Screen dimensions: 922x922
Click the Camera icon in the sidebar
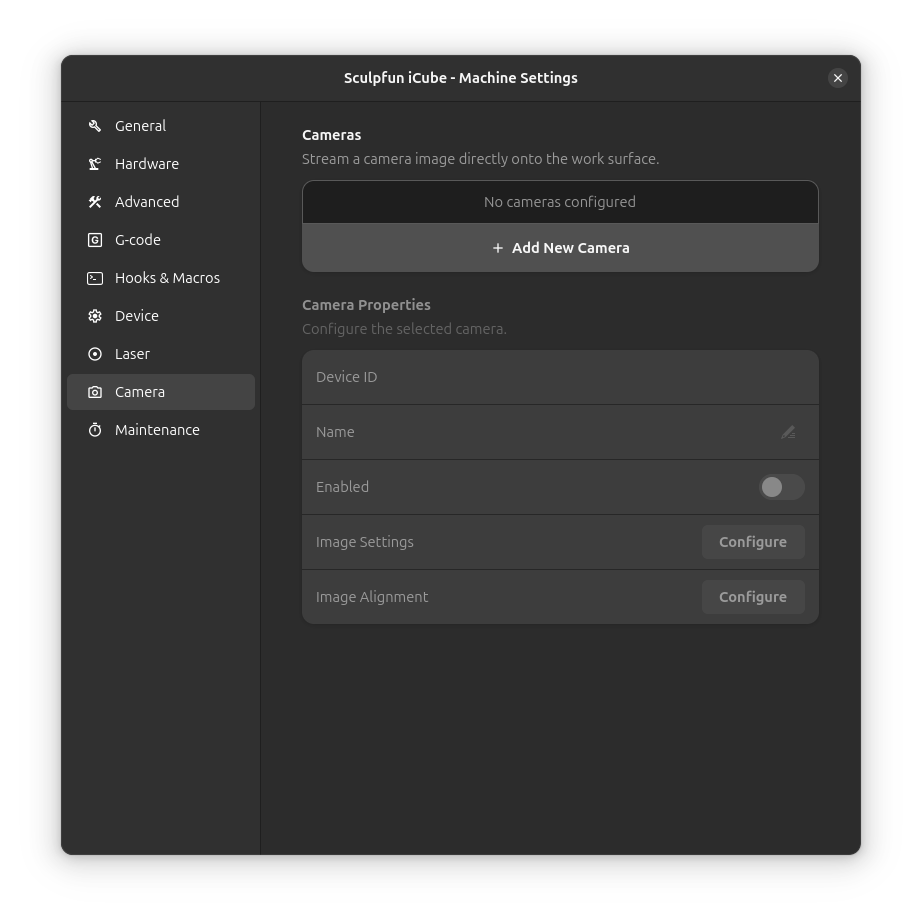click(94, 392)
